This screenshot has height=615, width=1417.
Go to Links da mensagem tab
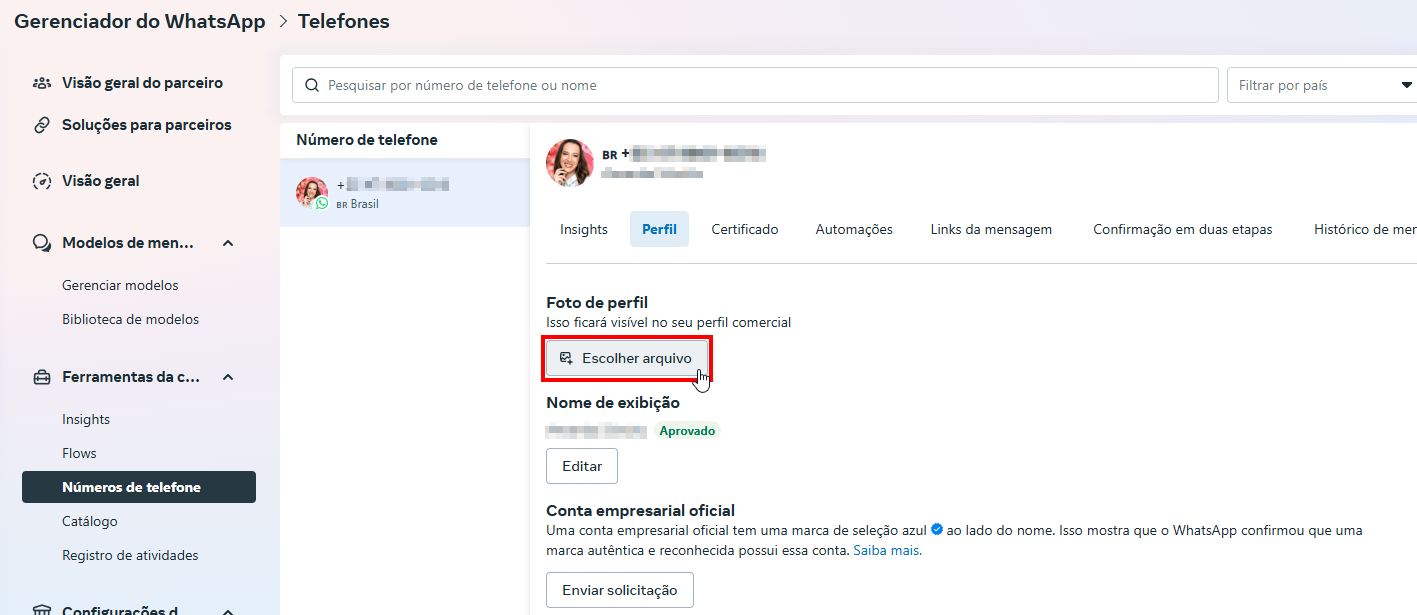(991, 229)
